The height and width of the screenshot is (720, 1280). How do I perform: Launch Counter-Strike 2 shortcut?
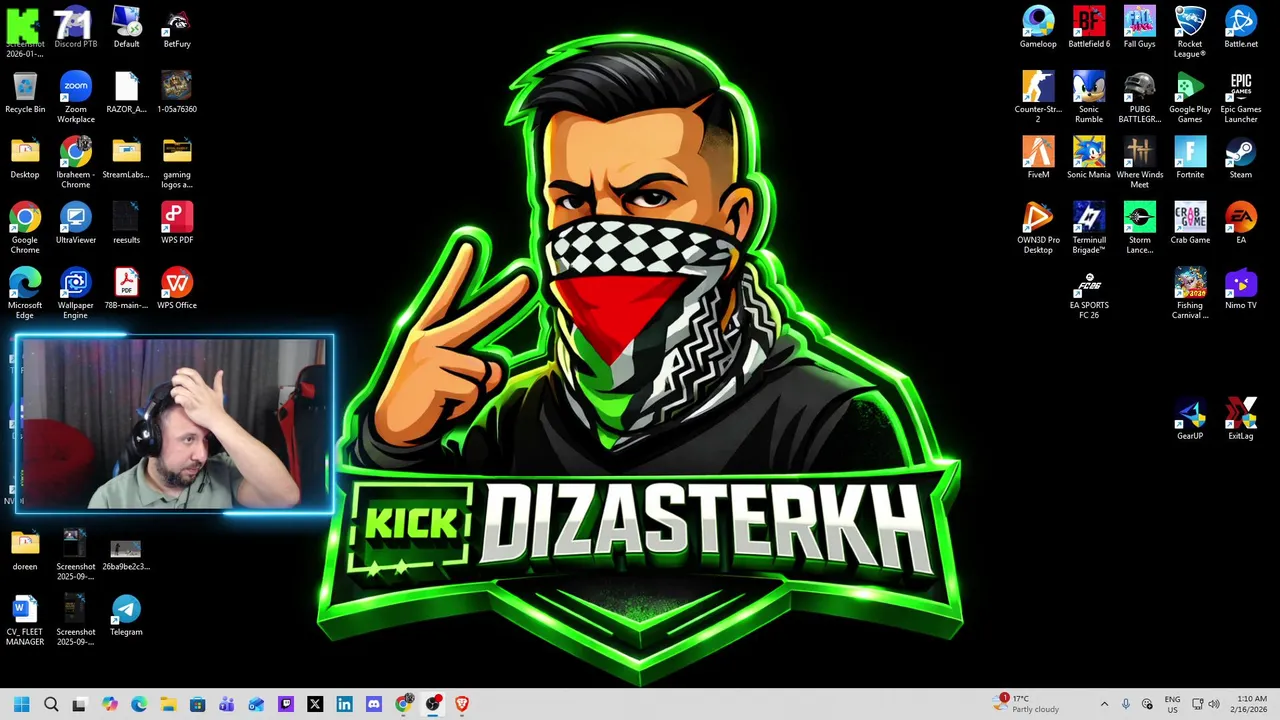tap(1038, 97)
